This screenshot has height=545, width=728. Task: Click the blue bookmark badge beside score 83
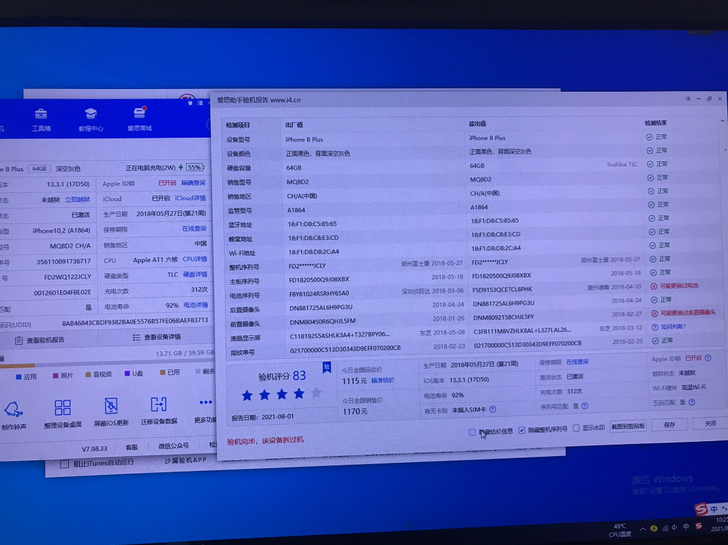click(x=327, y=368)
